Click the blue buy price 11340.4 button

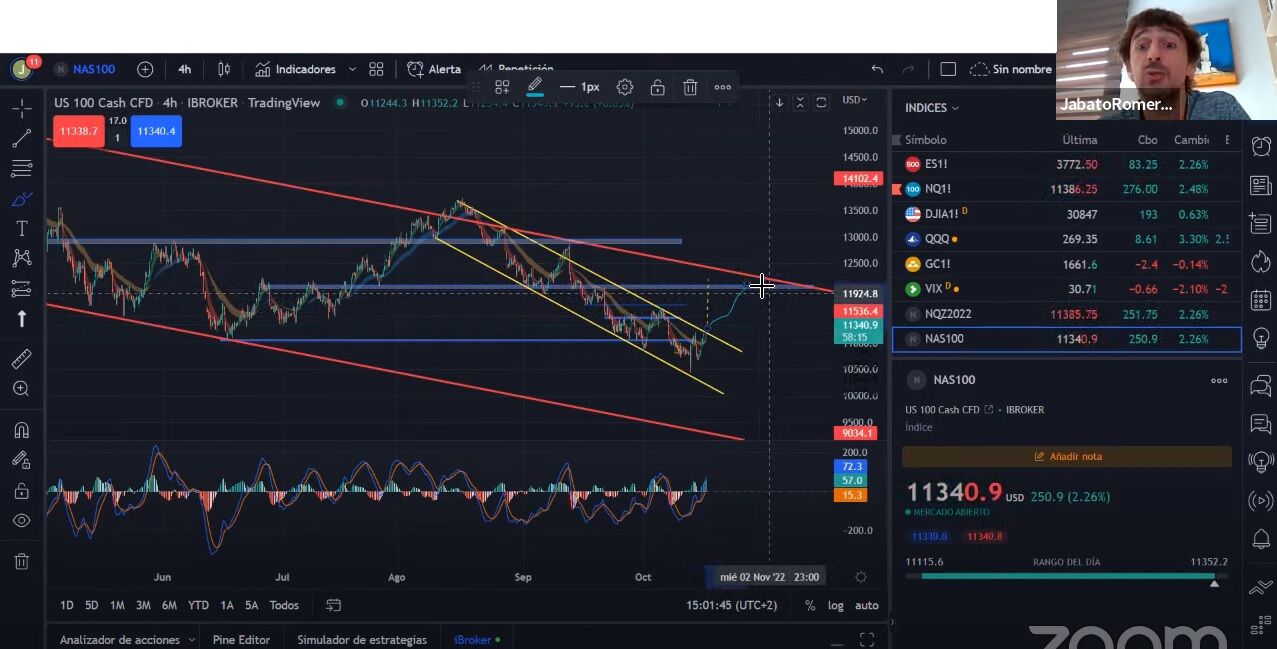point(156,131)
